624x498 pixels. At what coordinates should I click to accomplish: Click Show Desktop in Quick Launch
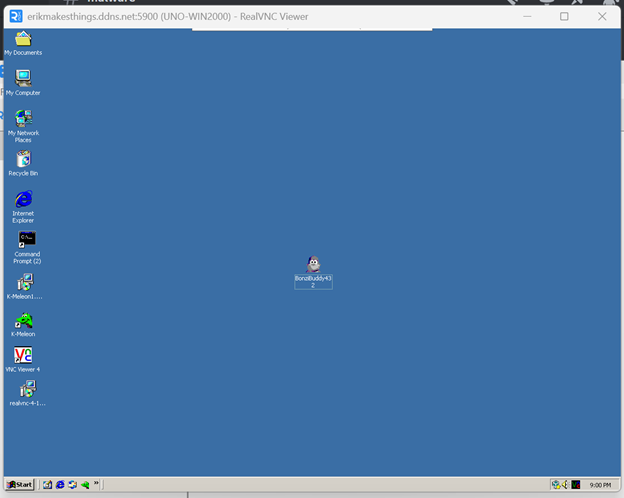(x=47, y=484)
